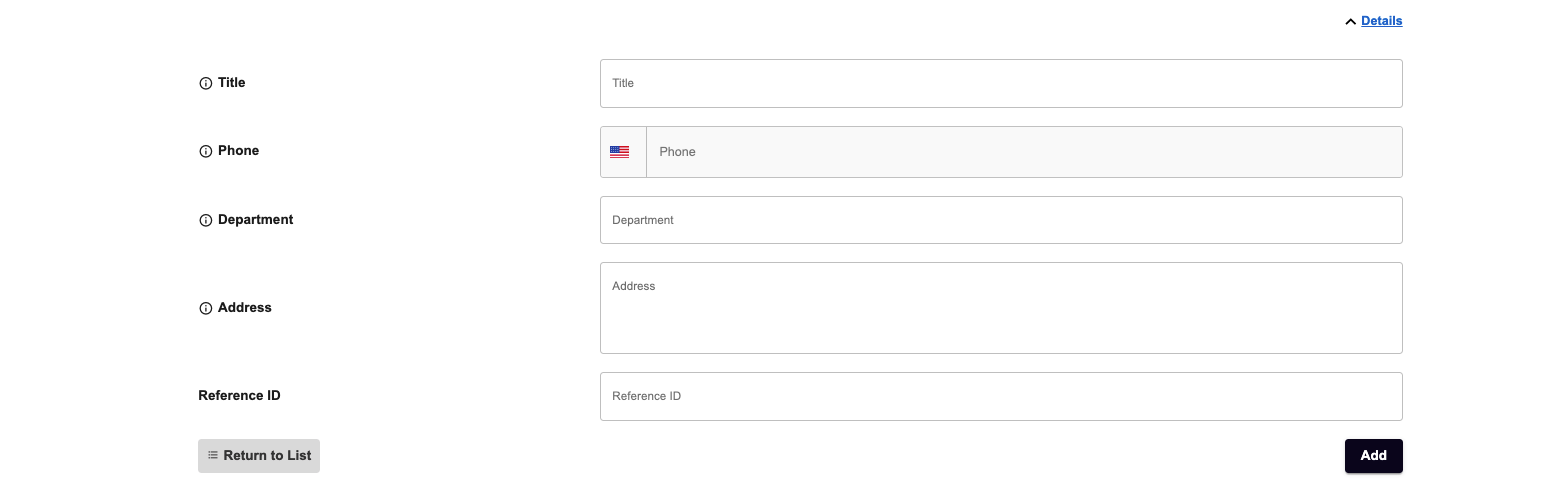Viewport: 1564px width, 495px height.
Task: Click the Title field label
Action: click(x=231, y=83)
